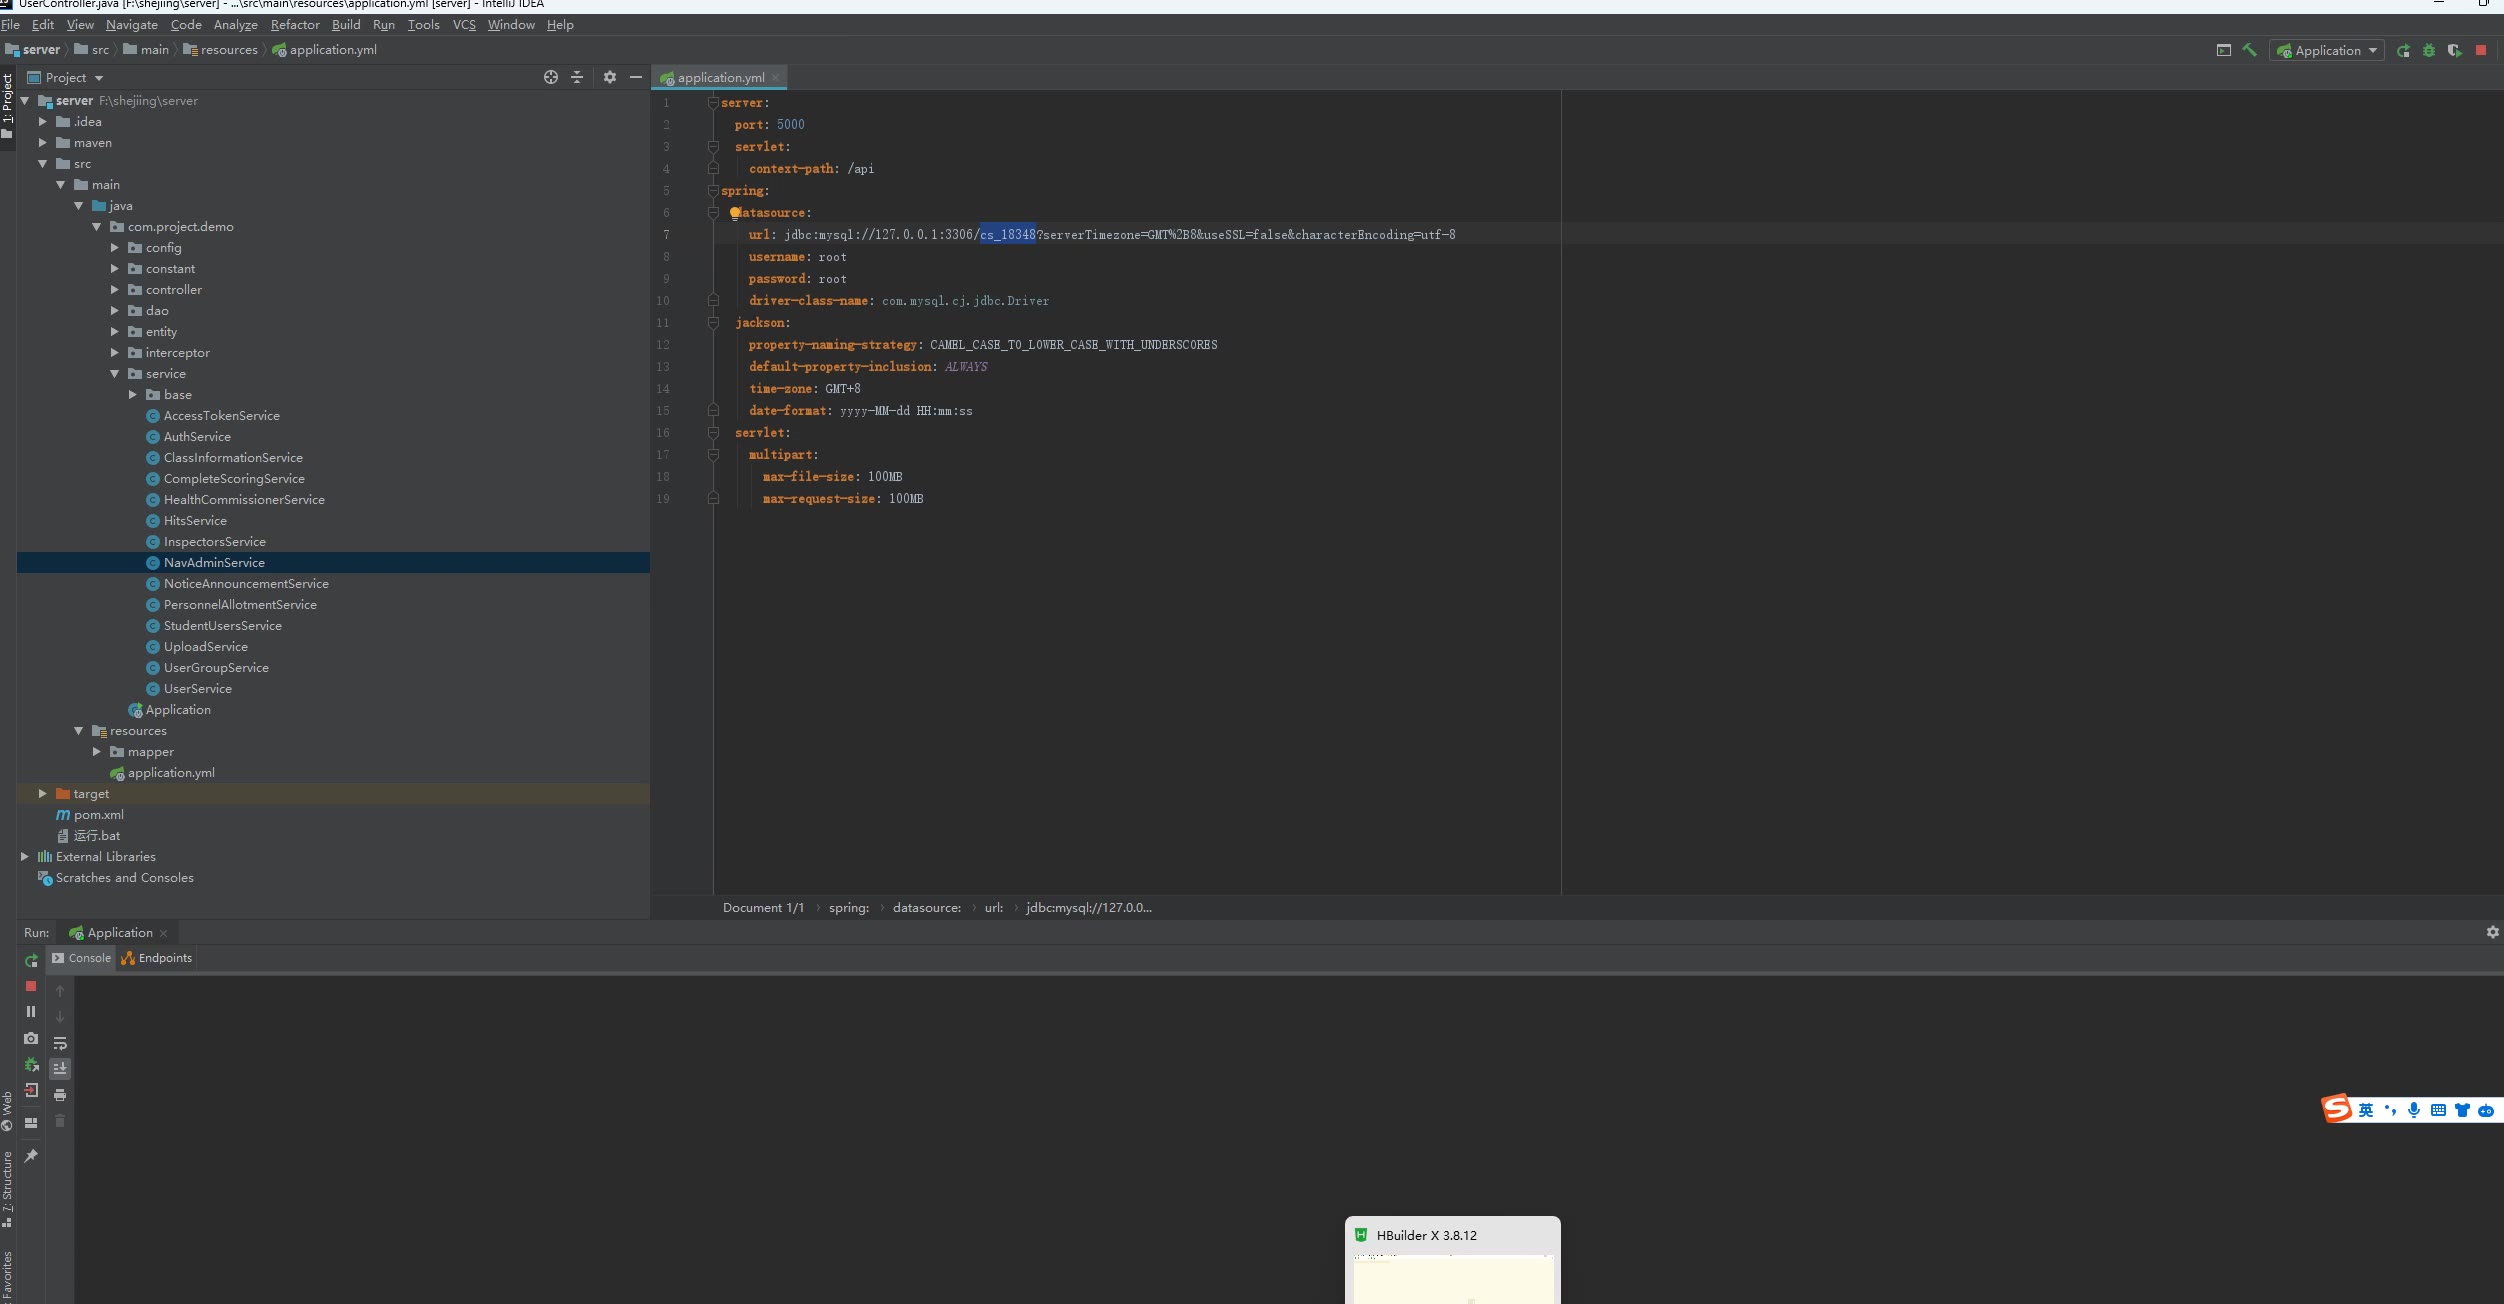
Task: Toggle the Pin Tab icon in Run panel
Action: (31, 1156)
